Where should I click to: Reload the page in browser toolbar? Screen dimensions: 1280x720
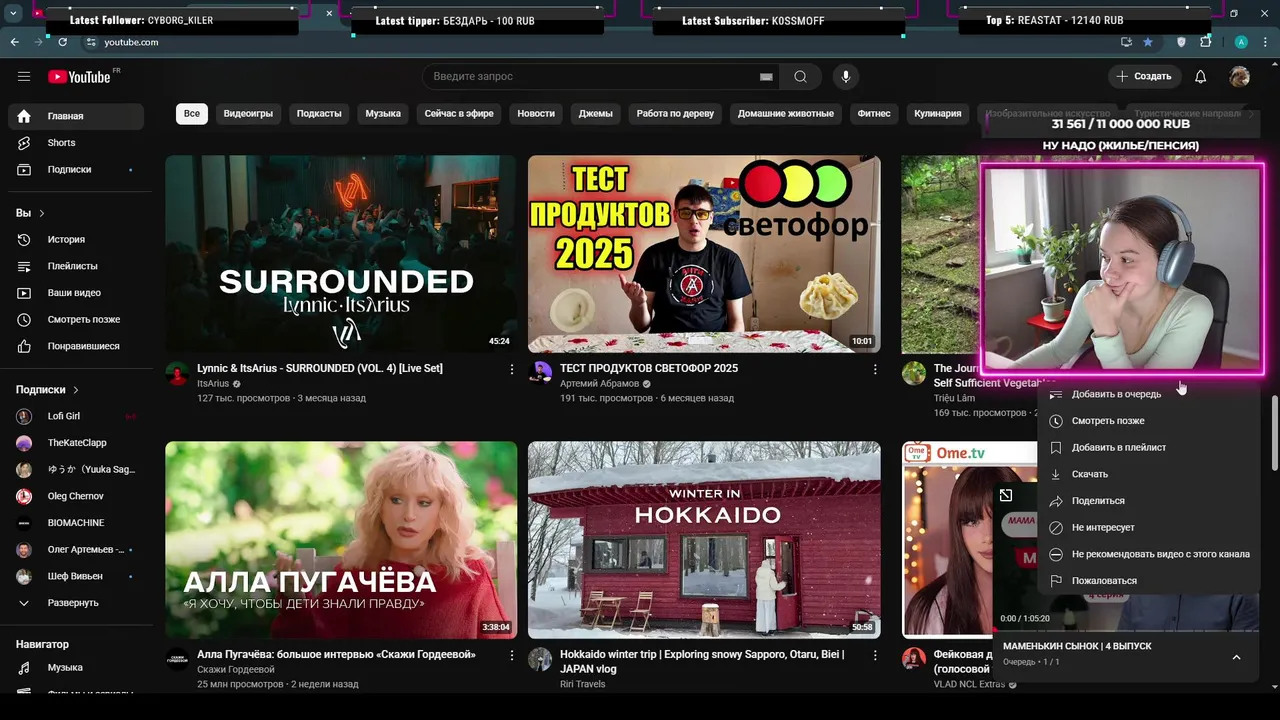[x=63, y=42]
